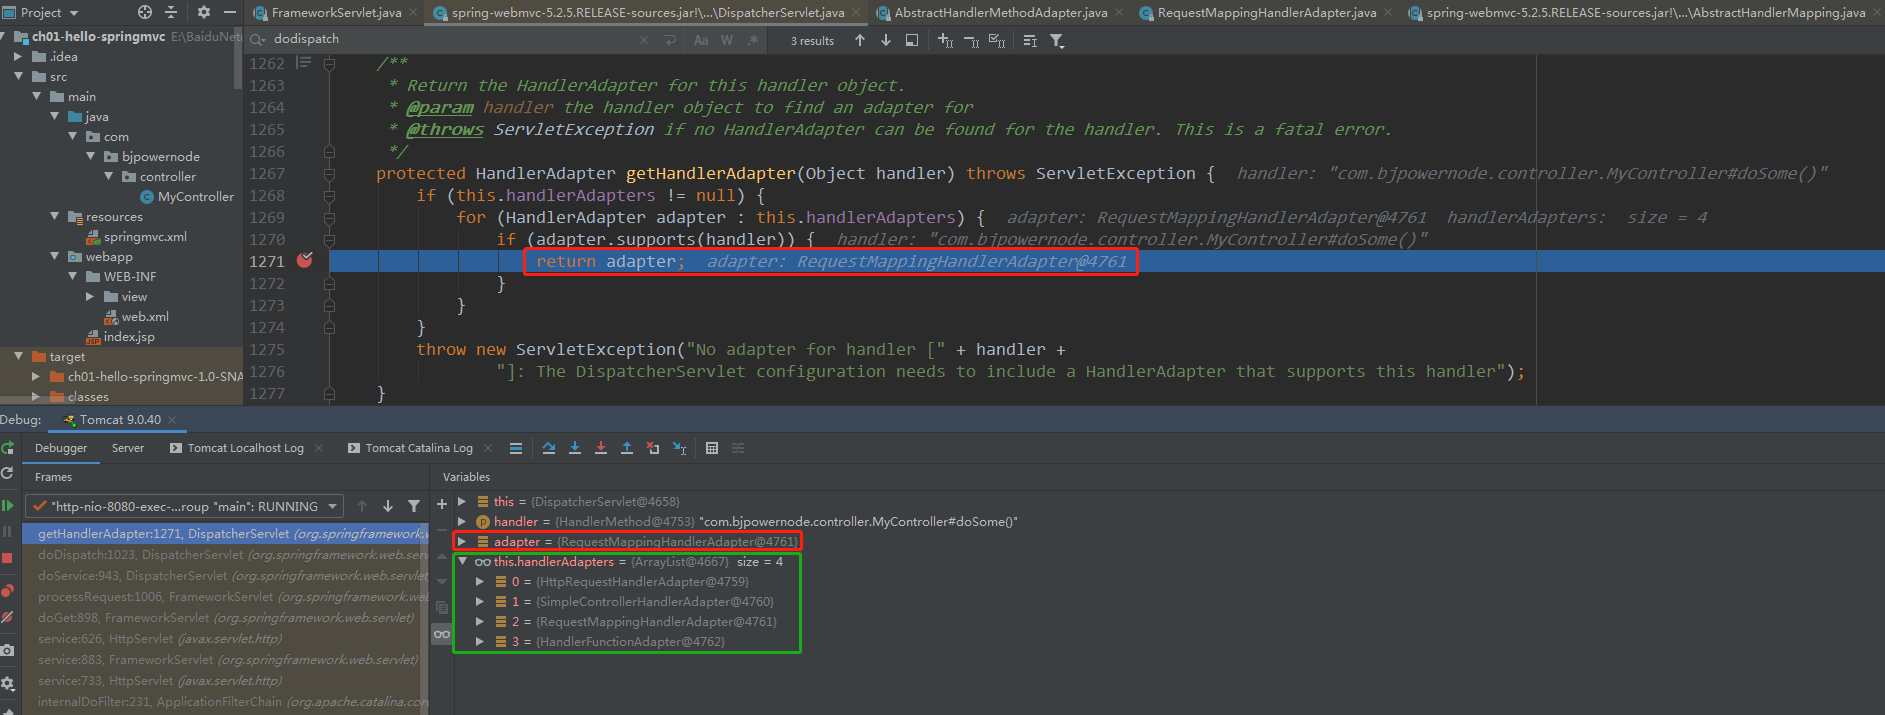Select next frame down arrow in Frames
Viewport: 1885px width, 715px height.
(x=388, y=506)
